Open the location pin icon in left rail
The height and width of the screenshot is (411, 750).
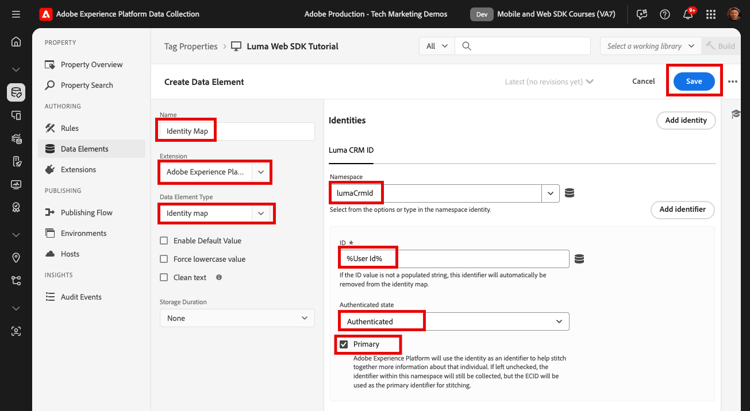click(x=16, y=258)
